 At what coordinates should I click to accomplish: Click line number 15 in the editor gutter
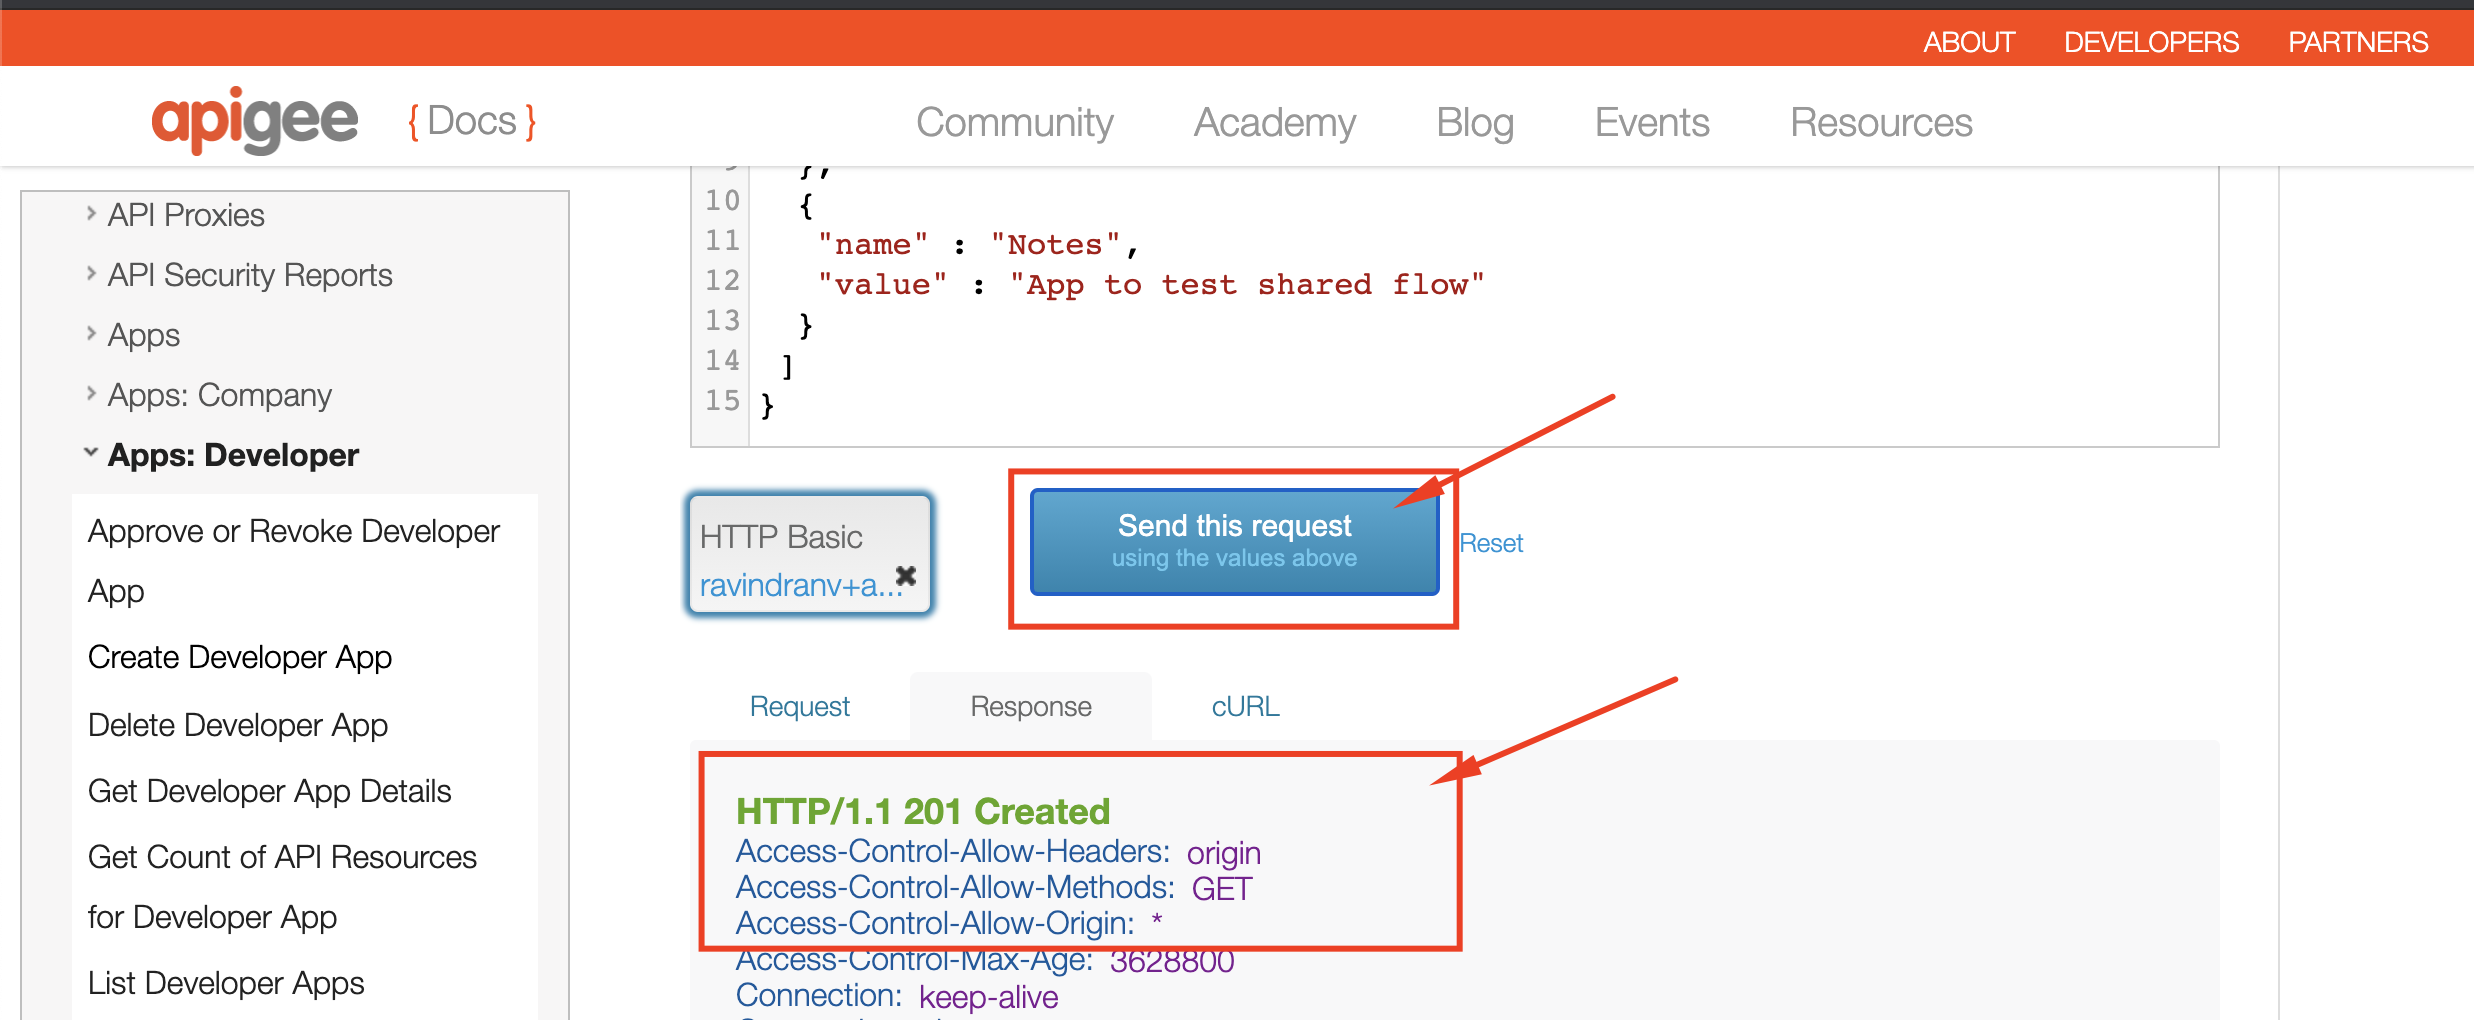pos(722,400)
